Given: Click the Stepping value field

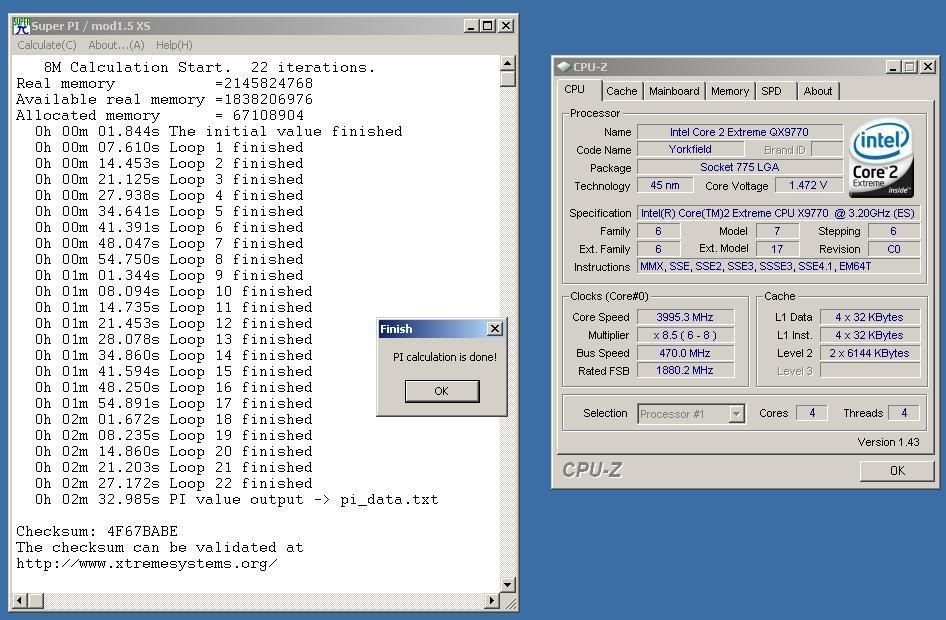Looking at the screenshot, I should pos(894,231).
